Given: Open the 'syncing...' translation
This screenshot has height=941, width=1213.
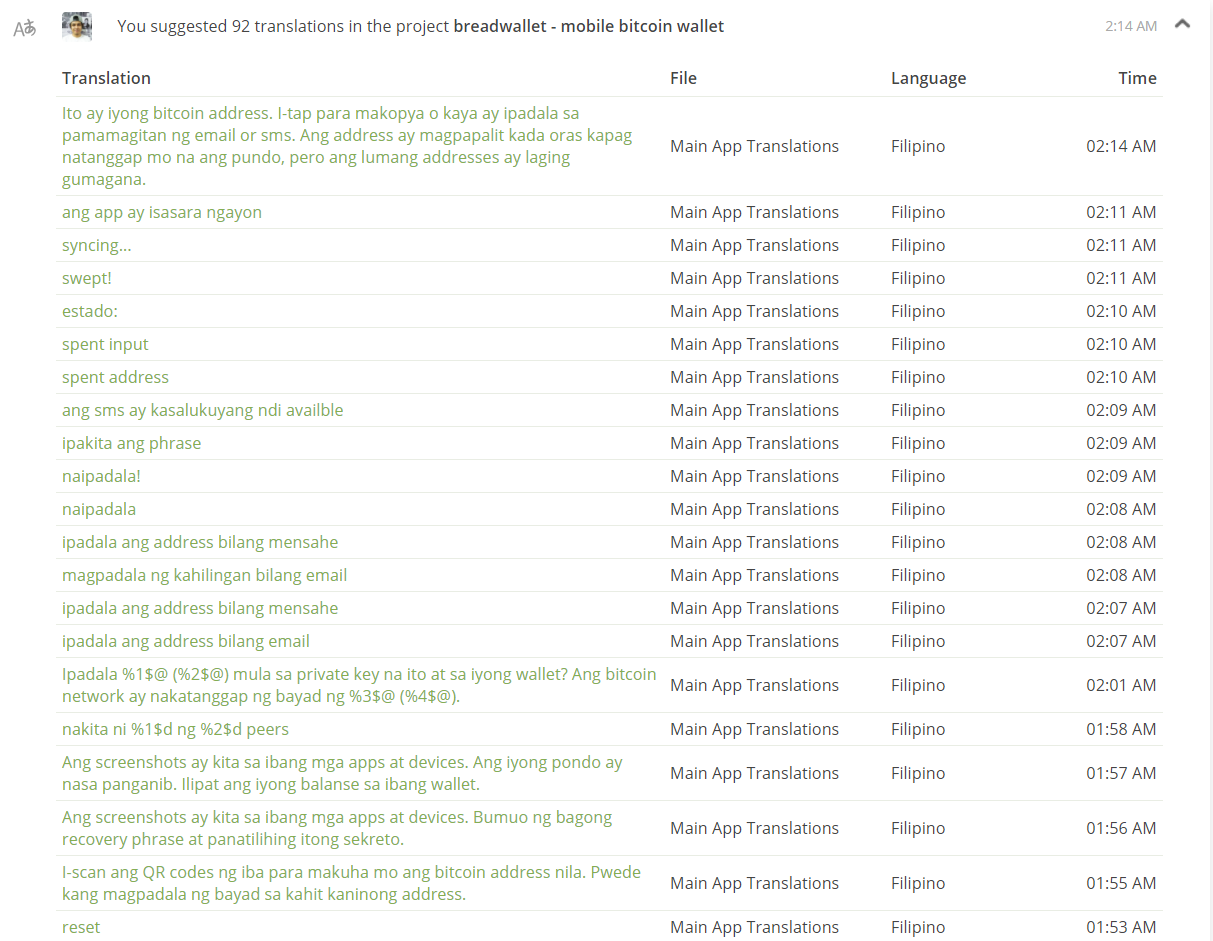Looking at the screenshot, I should click(96, 245).
